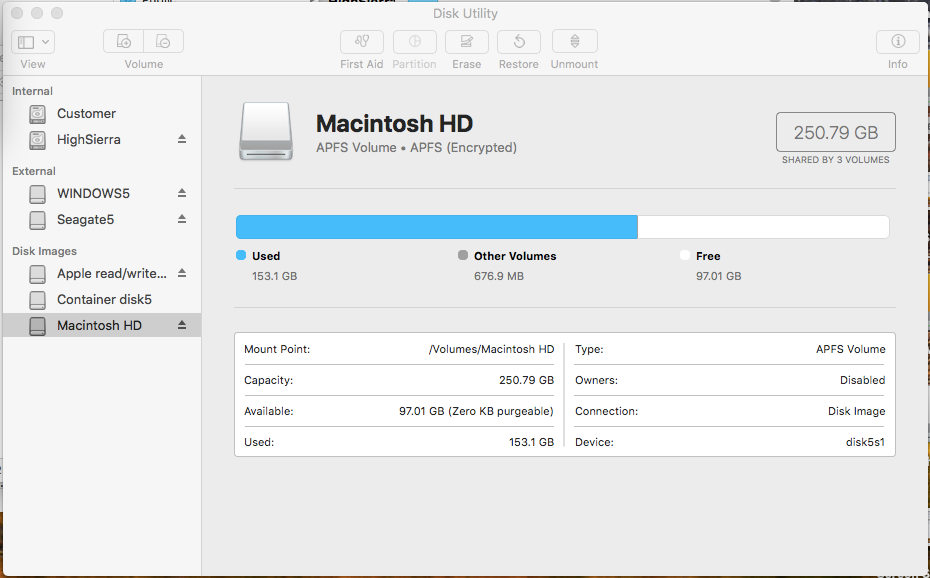Screen dimensions: 930x578
Task: Click the Connection value Disk Image
Action: click(x=856, y=411)
